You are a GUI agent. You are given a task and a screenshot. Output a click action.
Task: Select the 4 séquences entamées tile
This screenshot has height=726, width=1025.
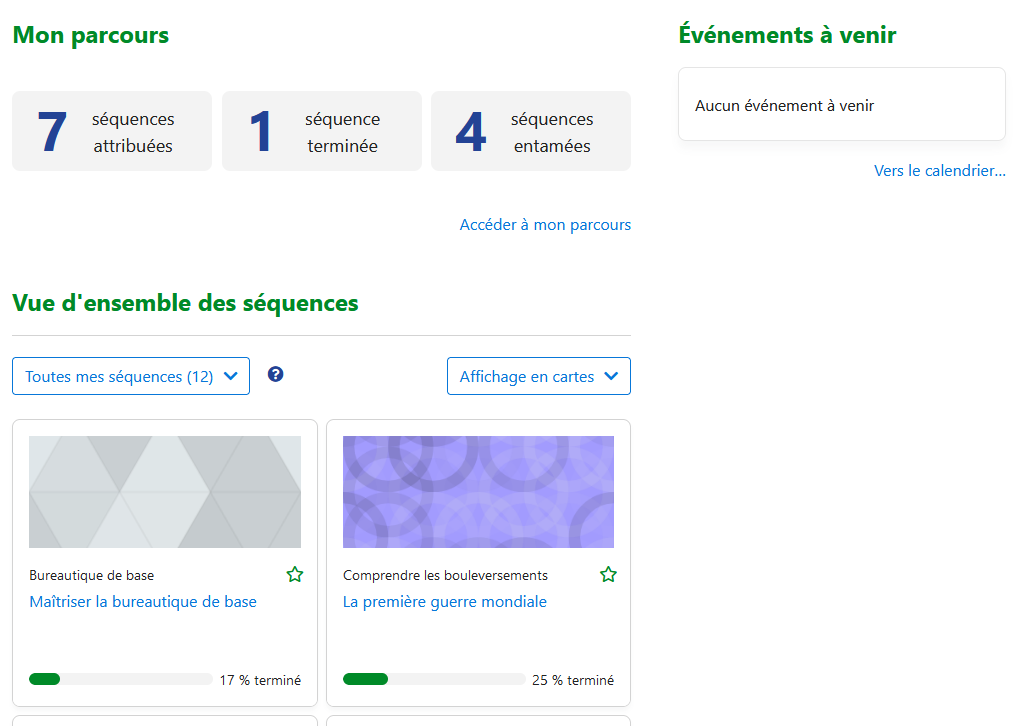pyautogui.click(x=530, y=132)
